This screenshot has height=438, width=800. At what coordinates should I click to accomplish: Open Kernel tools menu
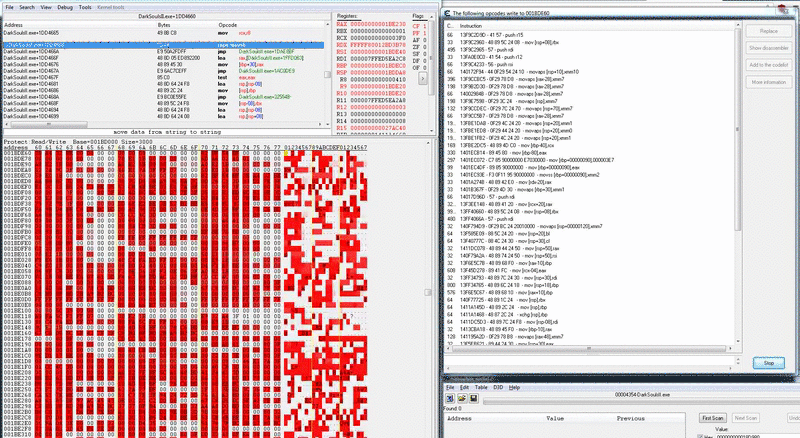(111, 7)
